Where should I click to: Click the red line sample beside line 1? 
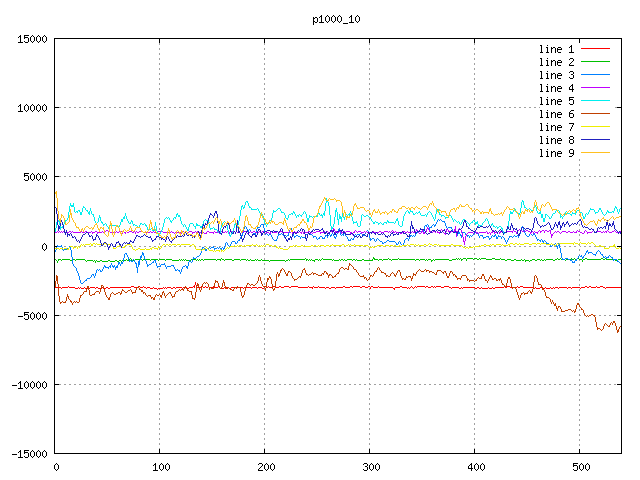pos(596,49)
